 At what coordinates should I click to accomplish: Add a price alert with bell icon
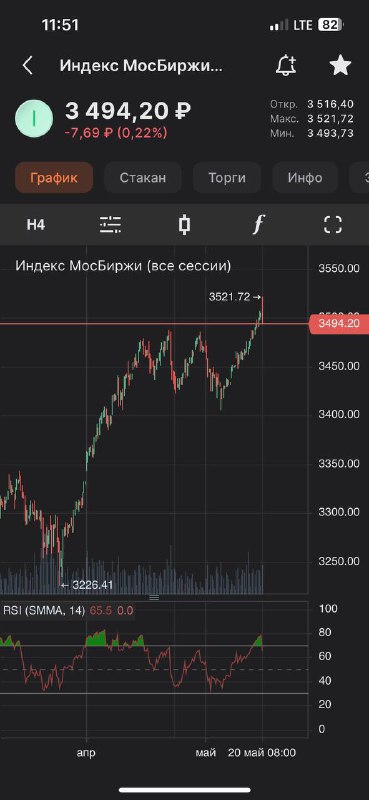pyautogui.click(x=286, y=65)
